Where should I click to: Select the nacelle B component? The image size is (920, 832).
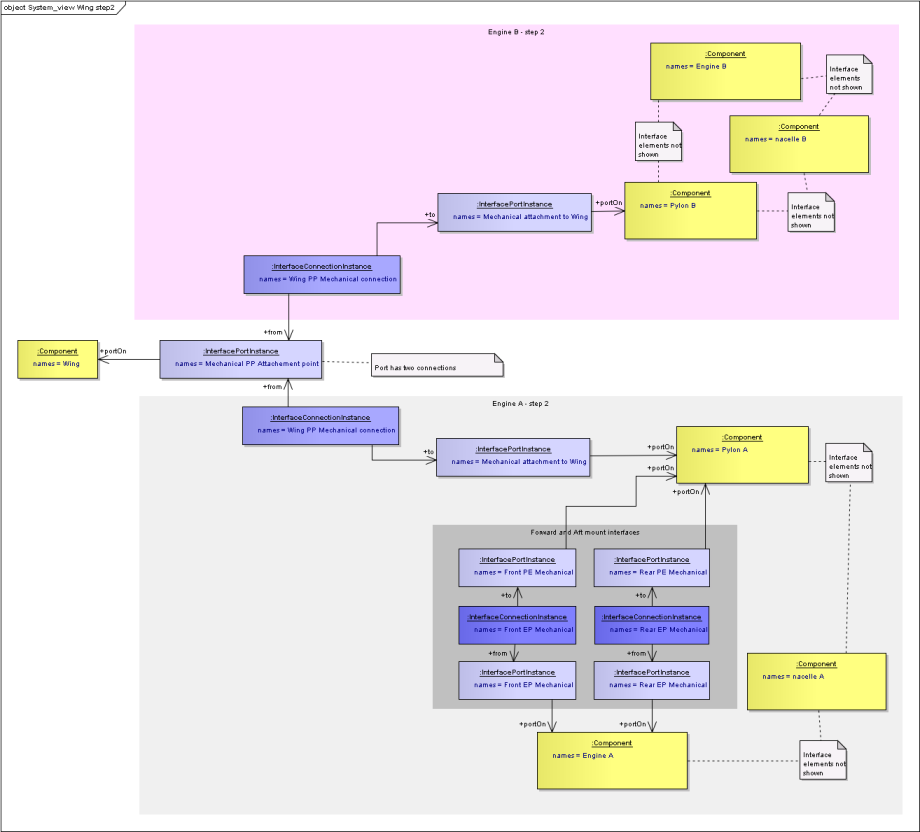click(x=798, y=144)
